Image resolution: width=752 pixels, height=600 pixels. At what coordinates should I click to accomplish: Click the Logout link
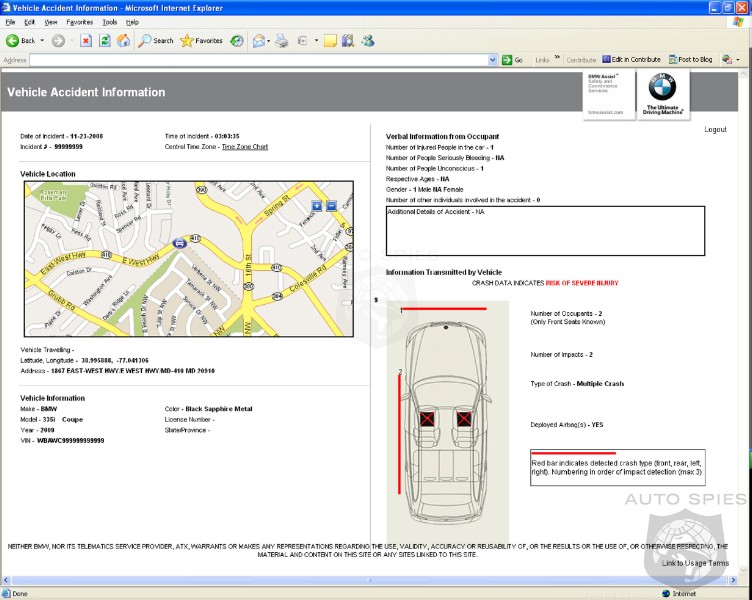tap(715, 129)
